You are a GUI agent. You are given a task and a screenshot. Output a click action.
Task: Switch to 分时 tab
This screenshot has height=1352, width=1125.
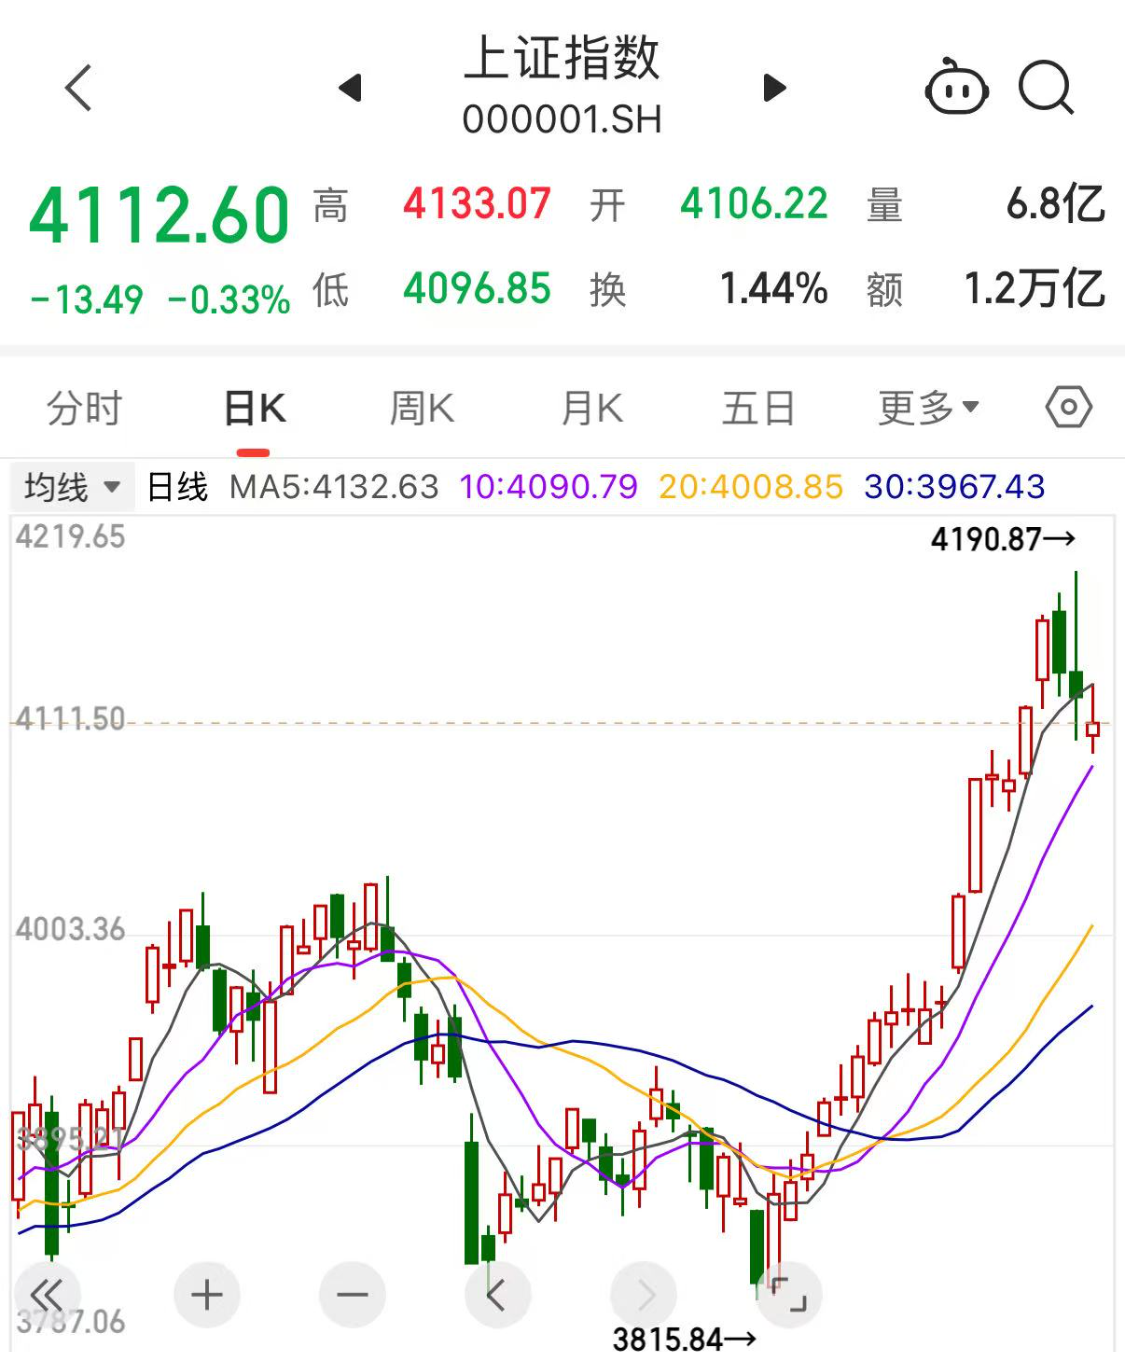click(x=84, y=408)
